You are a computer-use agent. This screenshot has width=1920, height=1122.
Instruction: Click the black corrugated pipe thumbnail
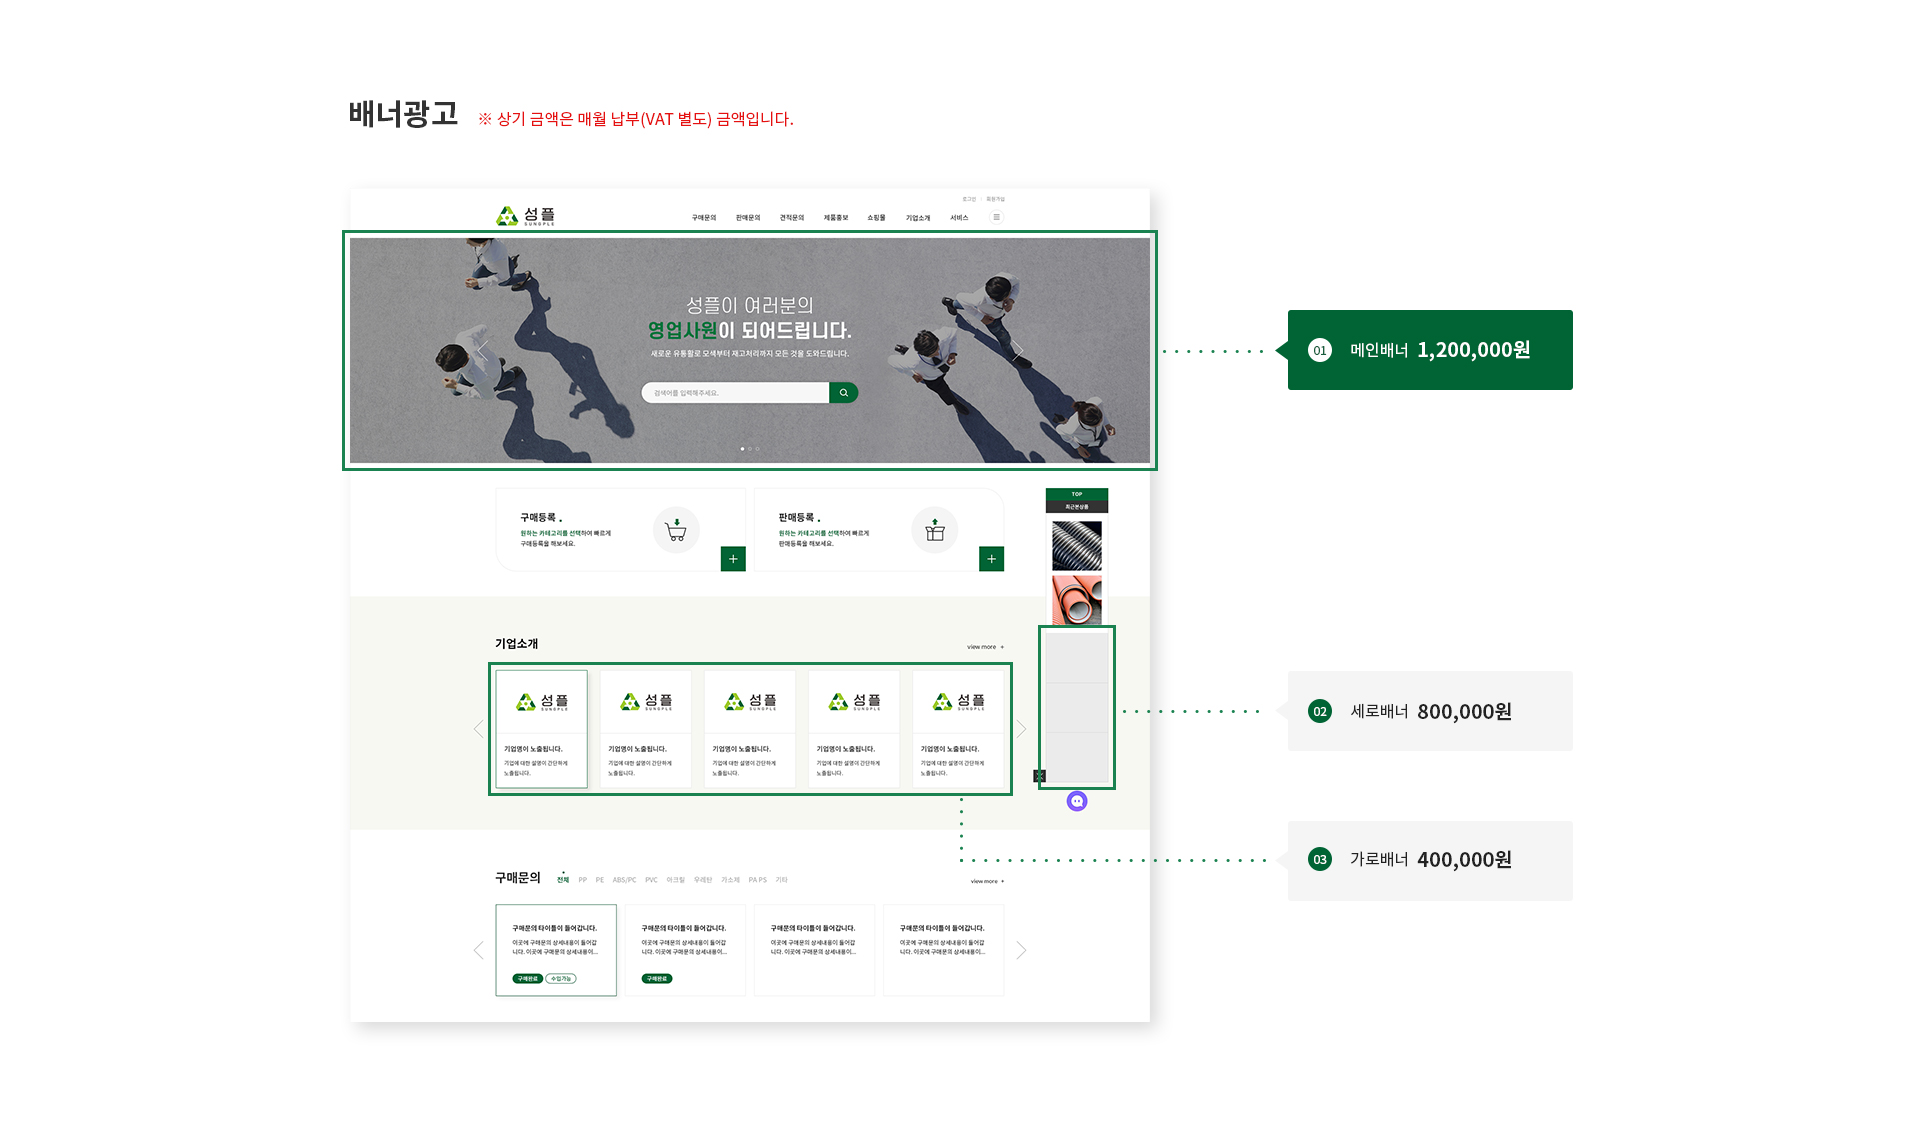coord(1077,545)
